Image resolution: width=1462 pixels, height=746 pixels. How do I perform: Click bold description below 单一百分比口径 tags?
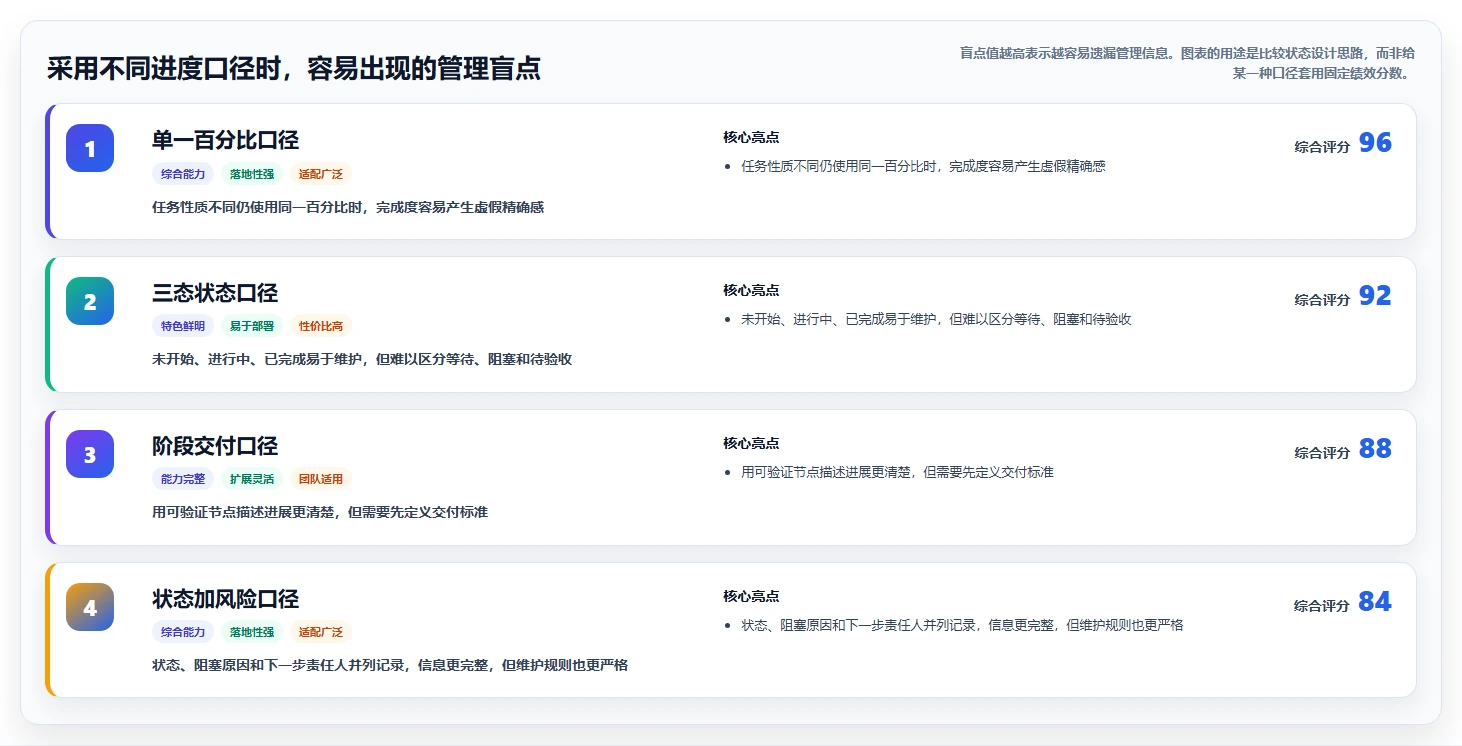[x=348, y=207]
